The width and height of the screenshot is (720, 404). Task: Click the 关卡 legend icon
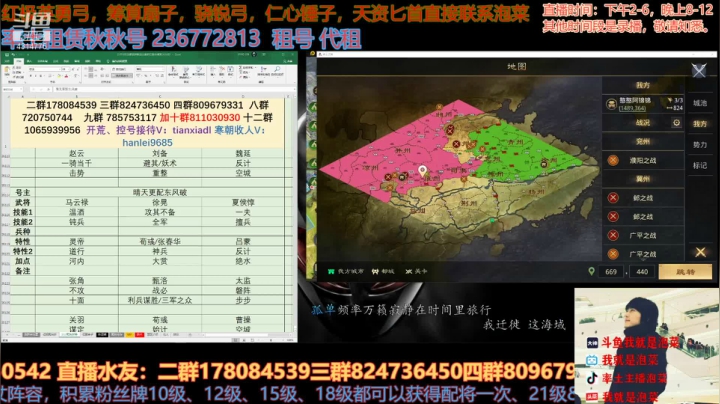409,271
